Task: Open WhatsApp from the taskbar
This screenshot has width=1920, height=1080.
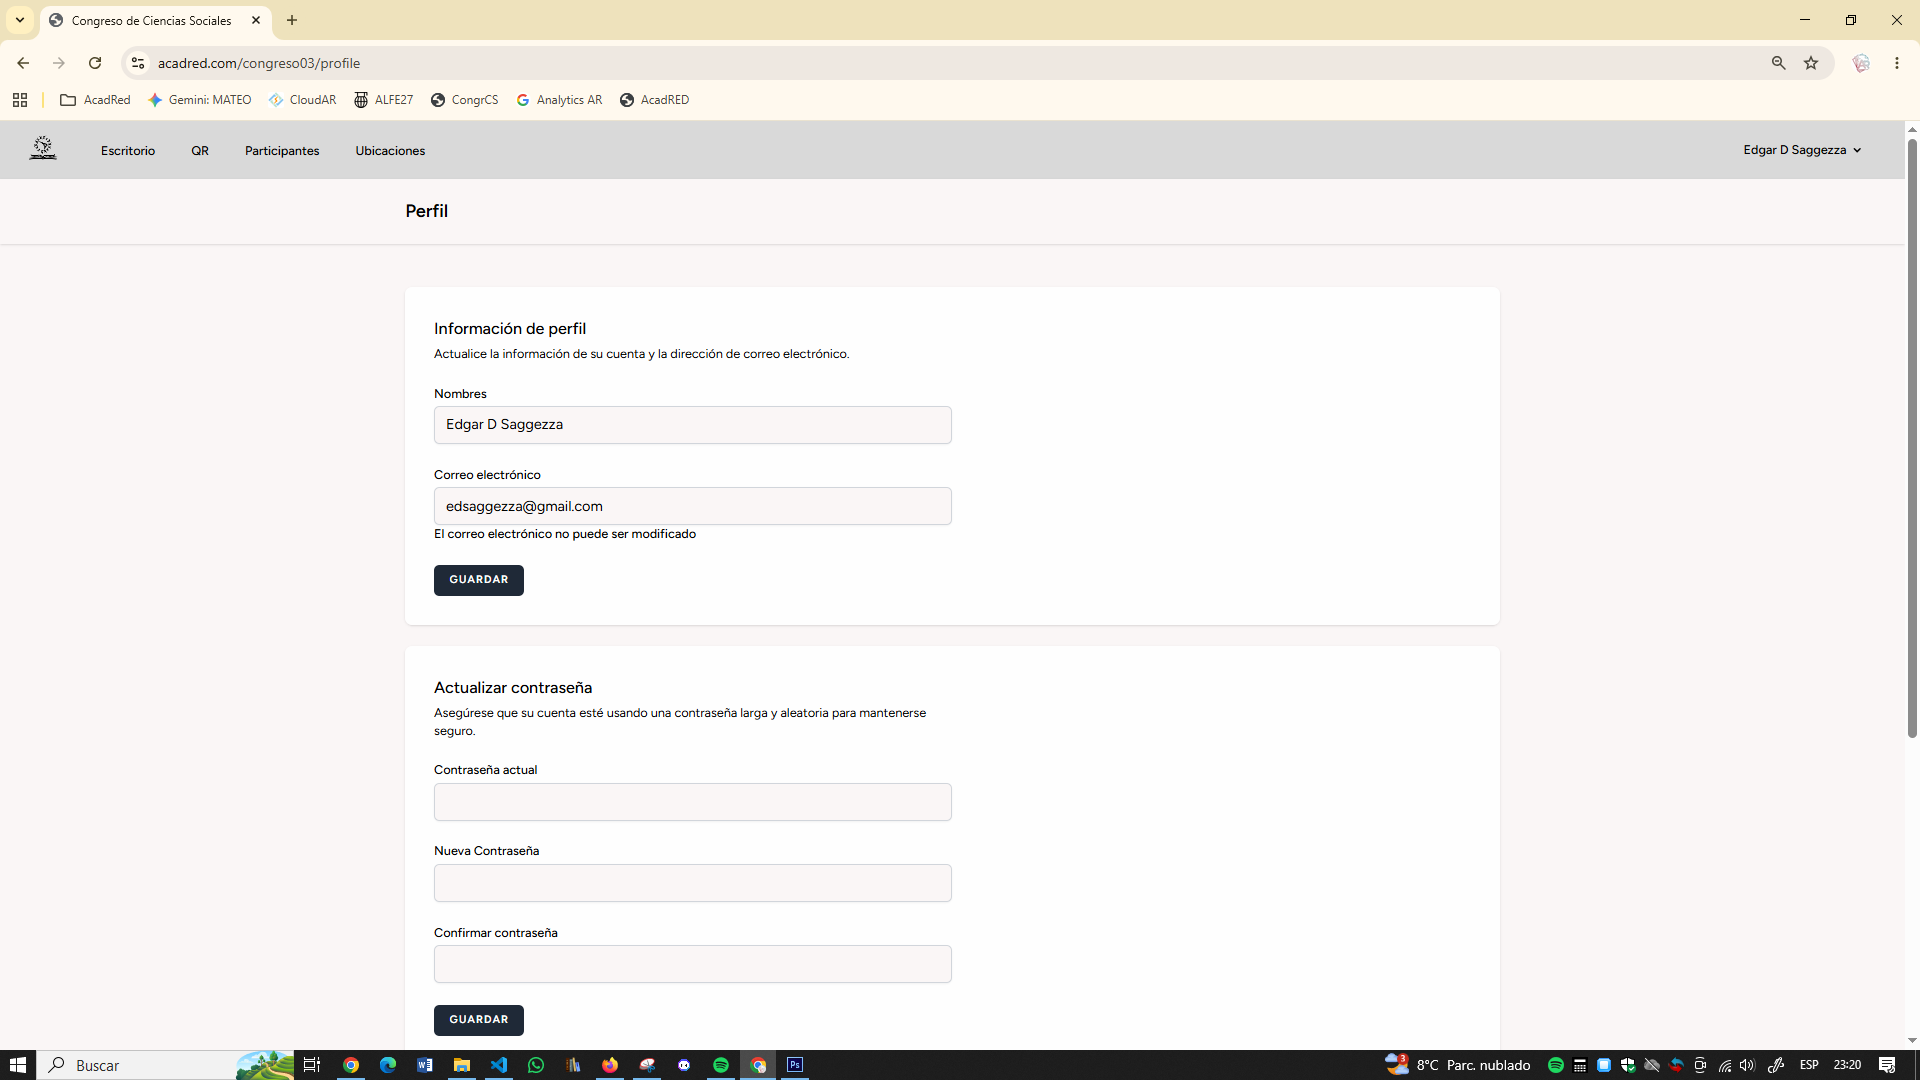Action: (536, 1065)
